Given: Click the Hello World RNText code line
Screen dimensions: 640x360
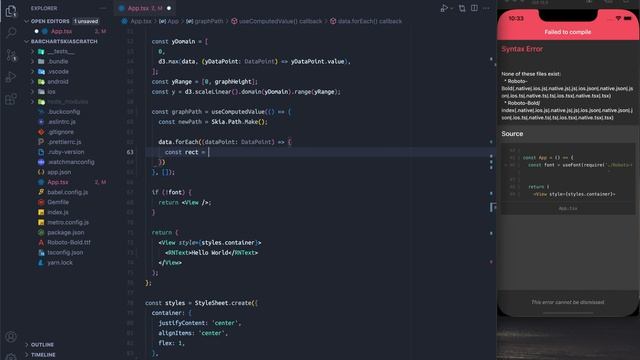Looking at the screenshot, I should [211, 253].
